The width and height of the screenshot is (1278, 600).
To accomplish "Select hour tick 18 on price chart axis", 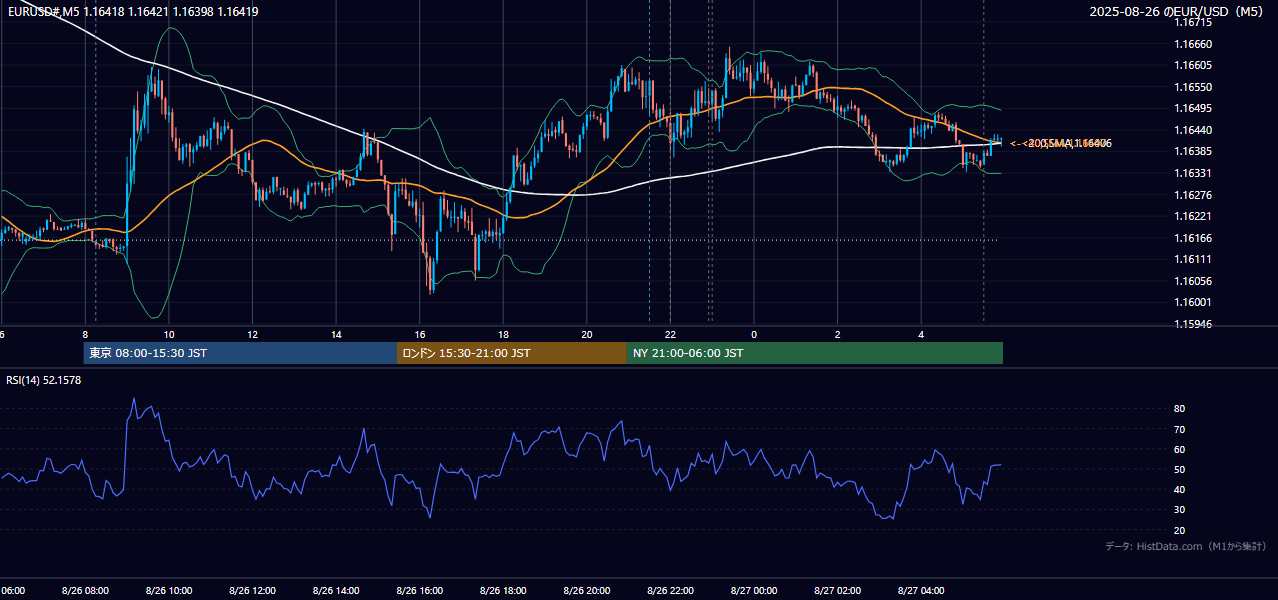I will pyautogui.click(x=503, y=334).
